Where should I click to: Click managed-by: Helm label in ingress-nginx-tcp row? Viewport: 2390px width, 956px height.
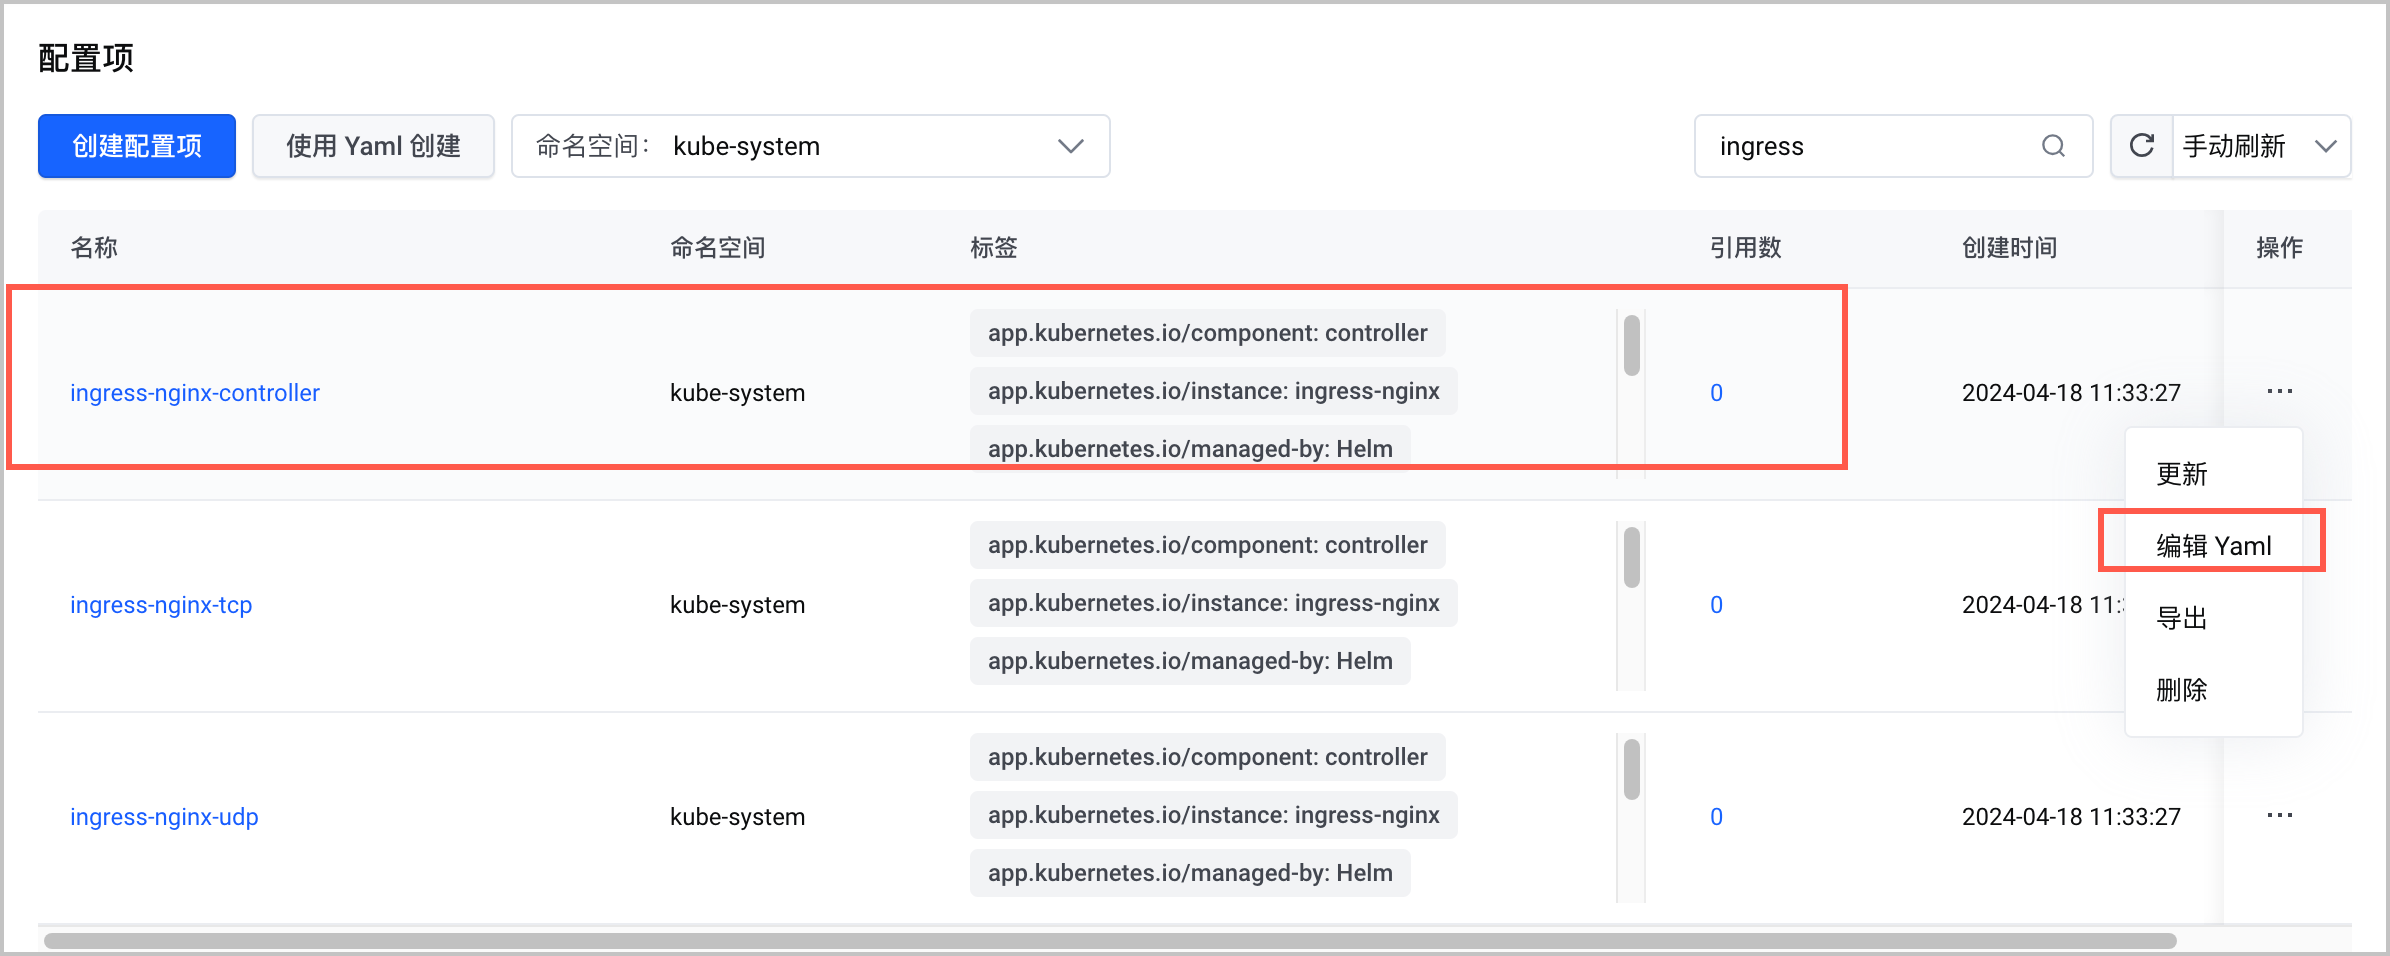pos(1190,661)
